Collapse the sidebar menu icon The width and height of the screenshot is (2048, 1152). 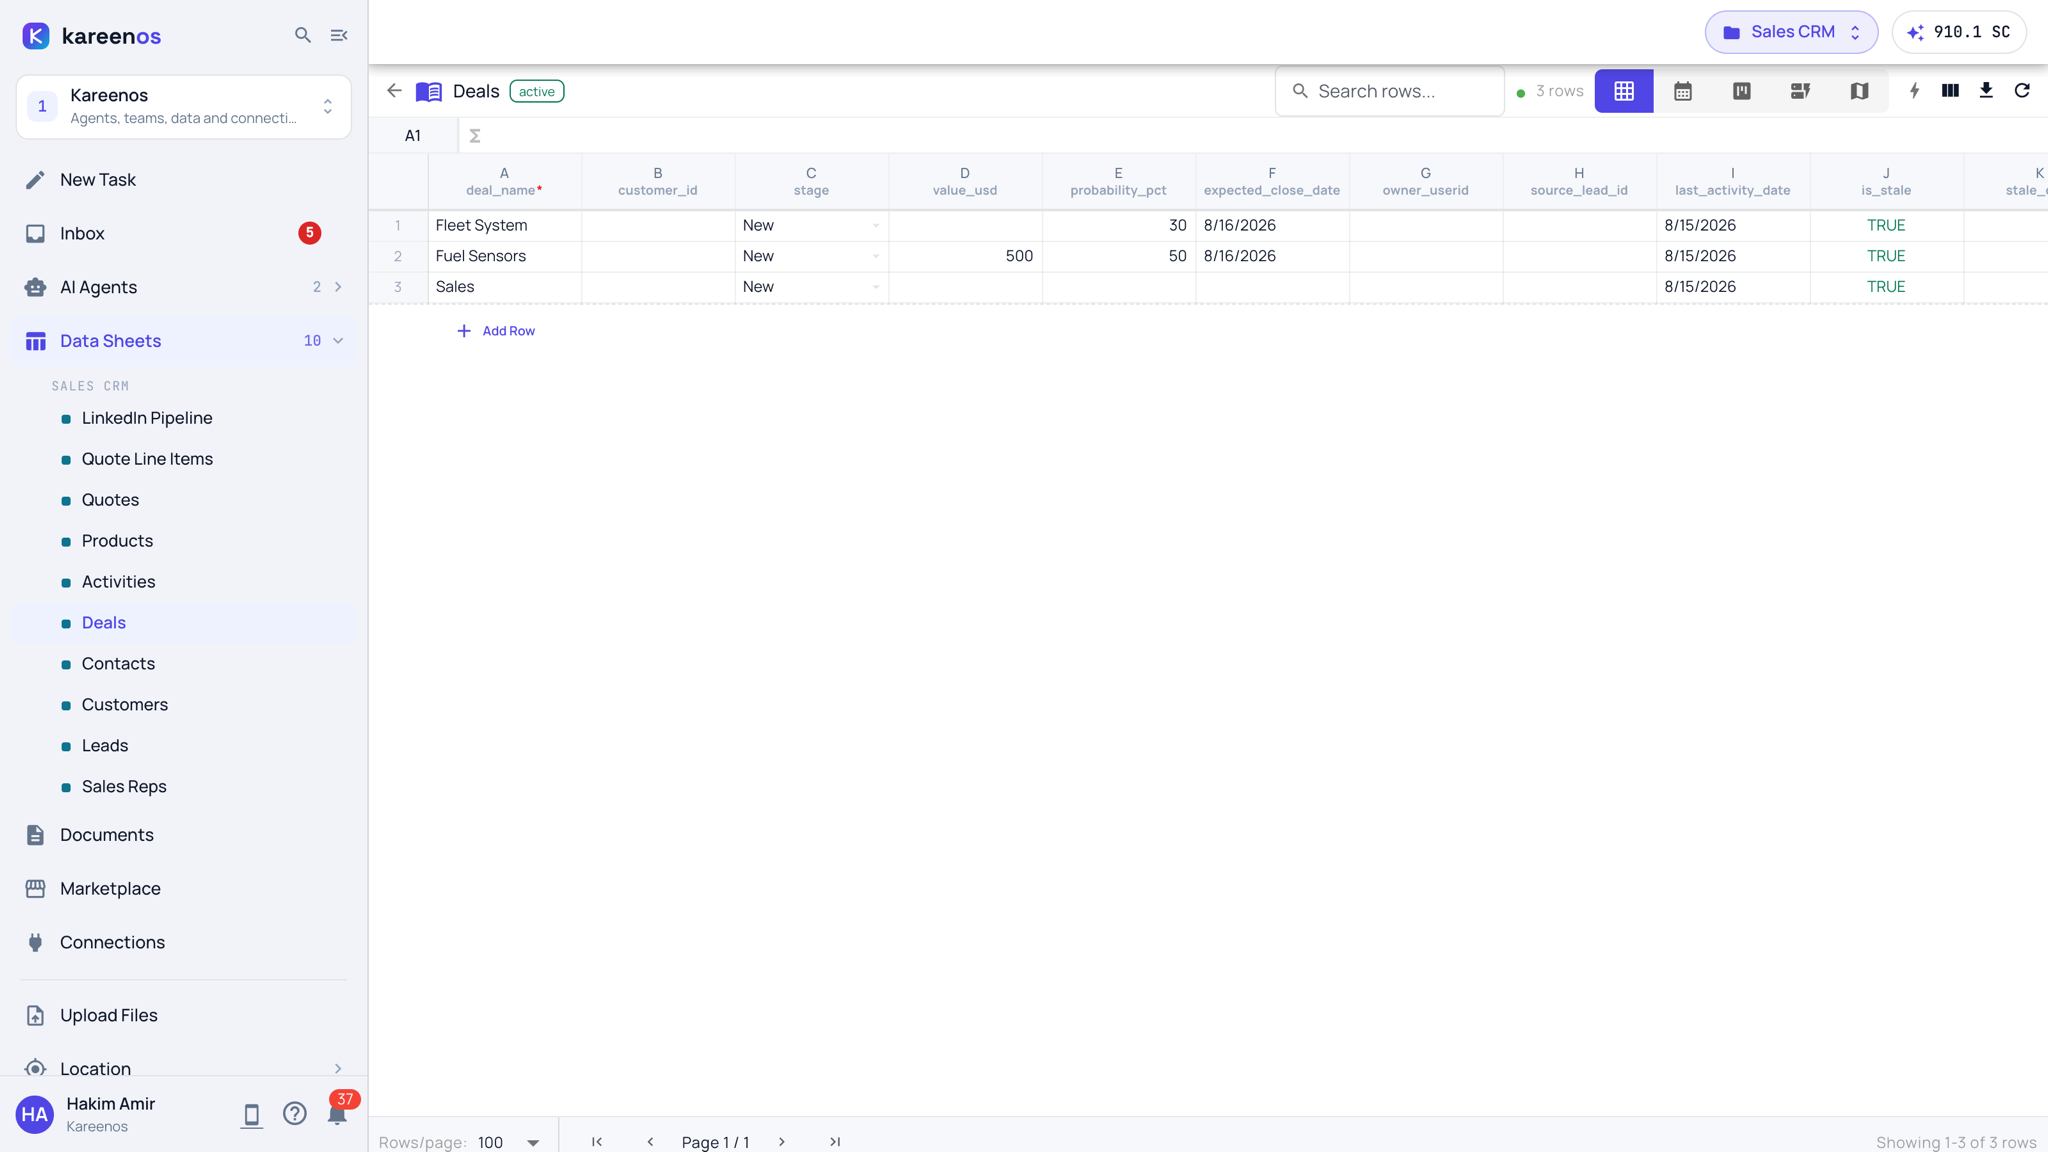point(339,35)
